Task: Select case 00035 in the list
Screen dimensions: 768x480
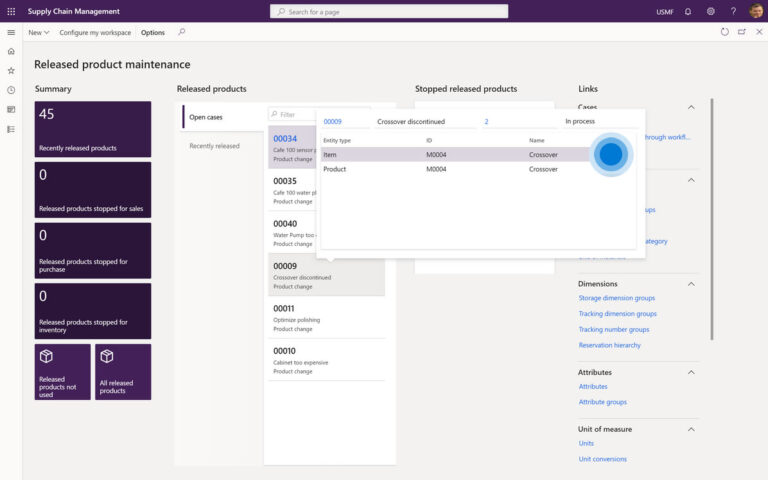Action: (292, 191)
